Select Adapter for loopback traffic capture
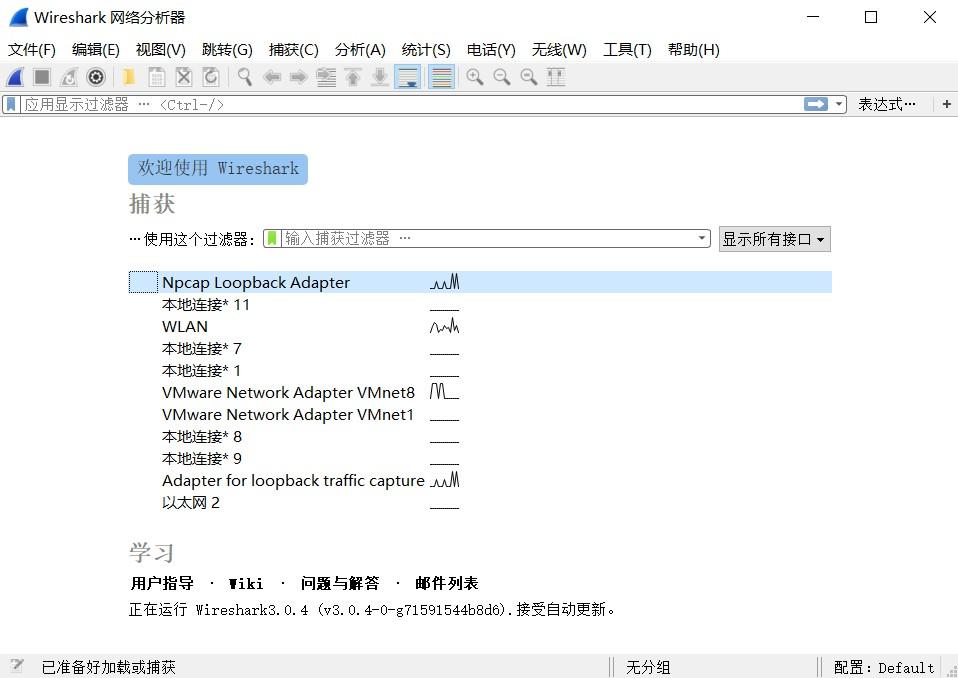The height and width of the screenshot is (678, 958). pos(480,480)
